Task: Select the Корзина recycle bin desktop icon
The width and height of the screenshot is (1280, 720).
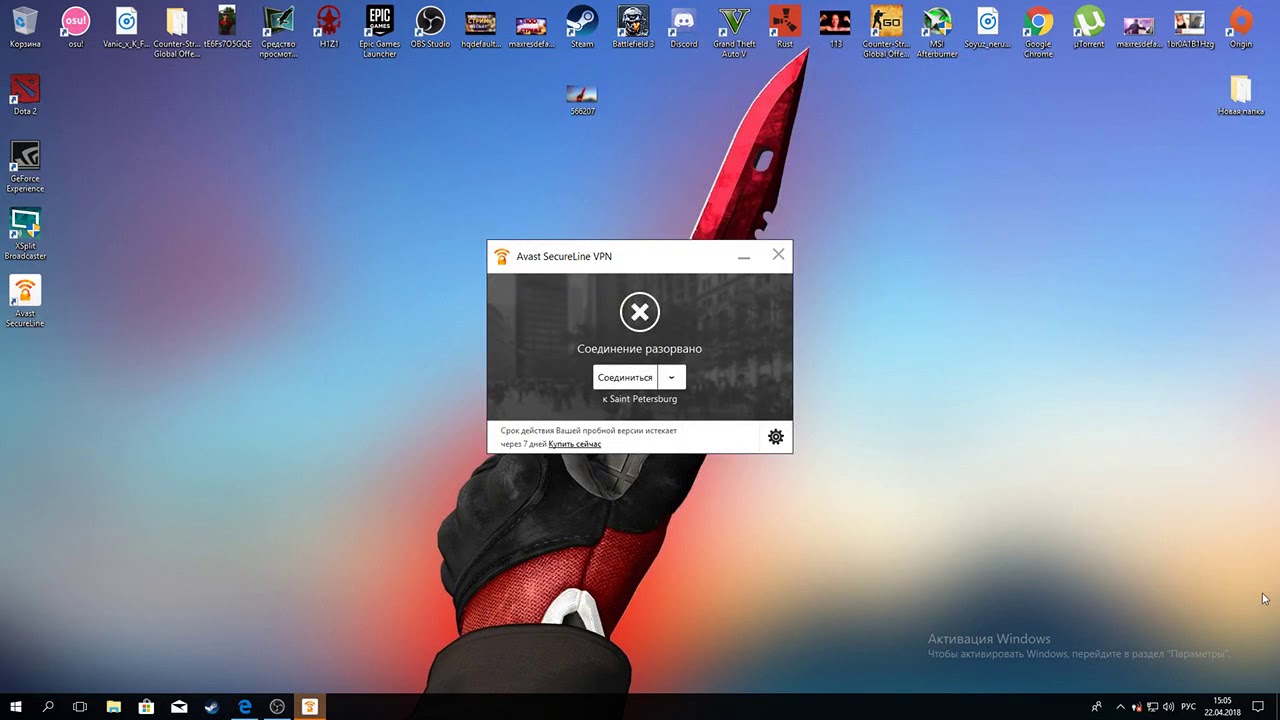Action: tap(25, 28)
